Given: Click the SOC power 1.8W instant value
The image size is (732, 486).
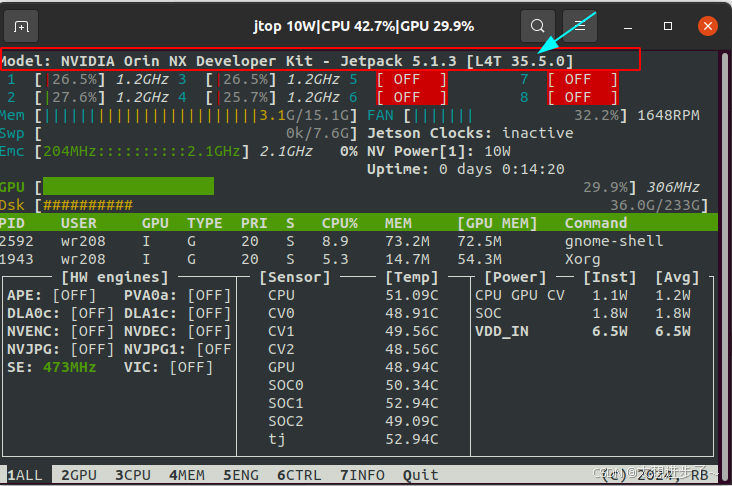Looking at the screenshot, I should point(610,313).
